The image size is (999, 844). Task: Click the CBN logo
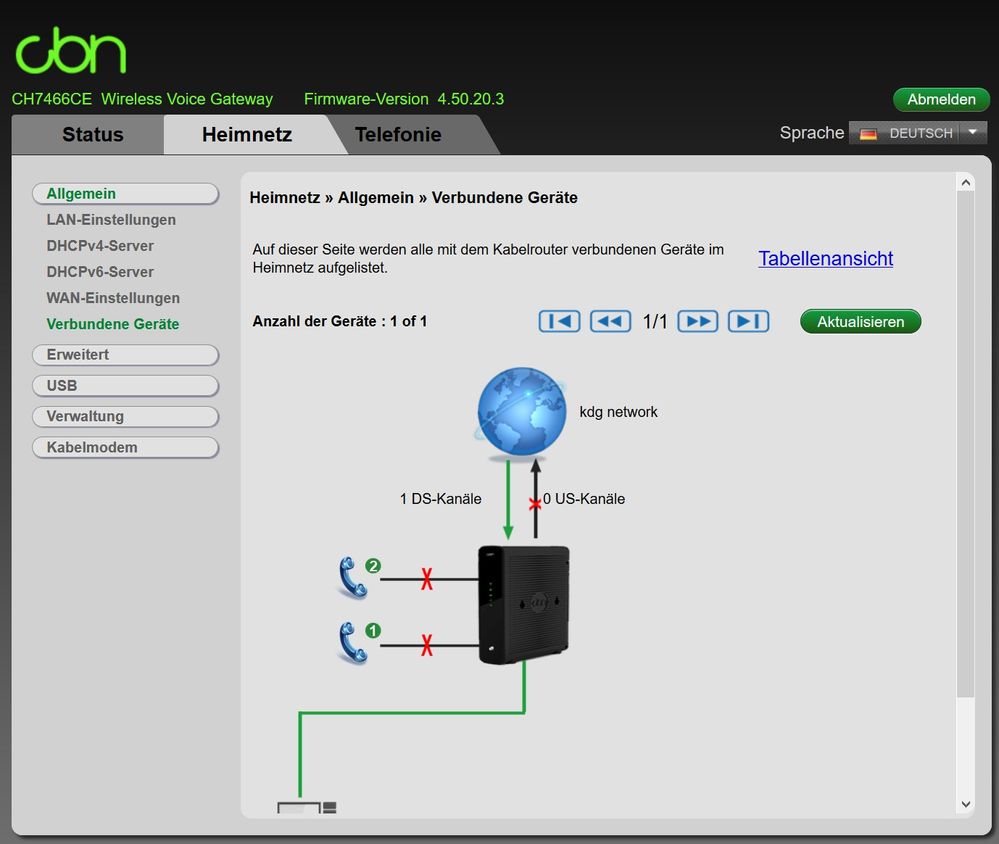(71, 50)
